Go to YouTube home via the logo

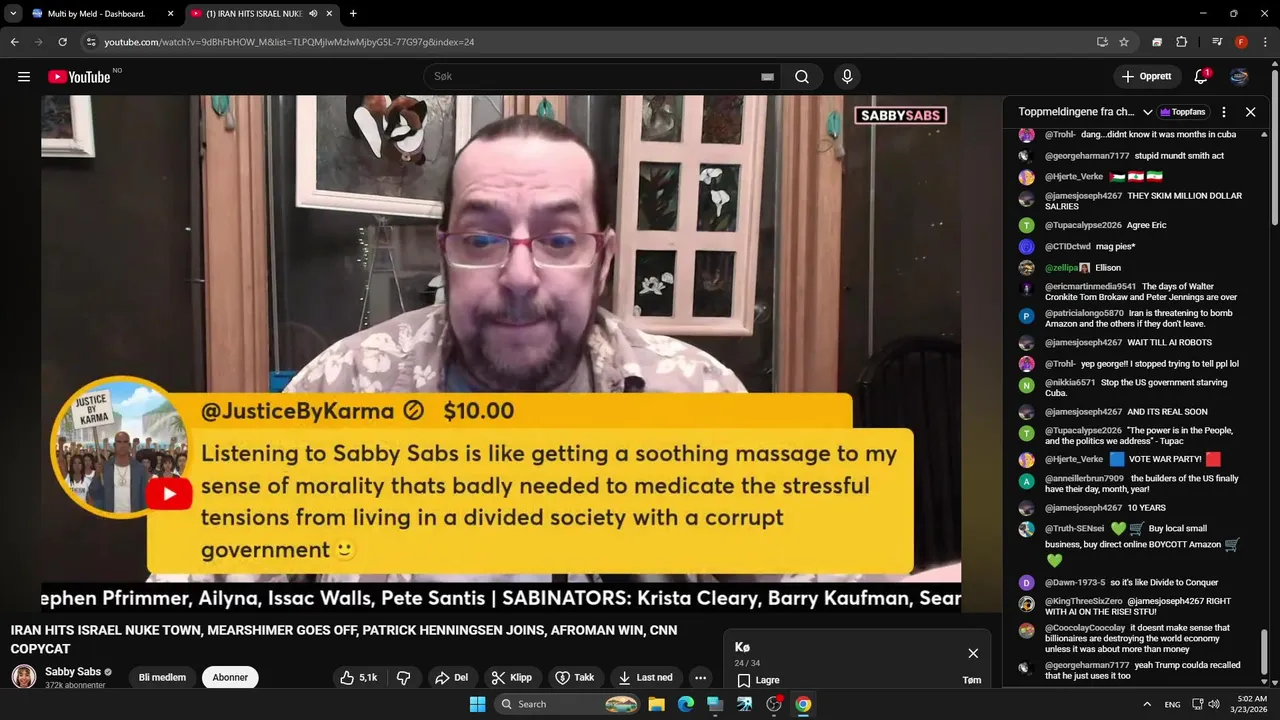point(79,77)
